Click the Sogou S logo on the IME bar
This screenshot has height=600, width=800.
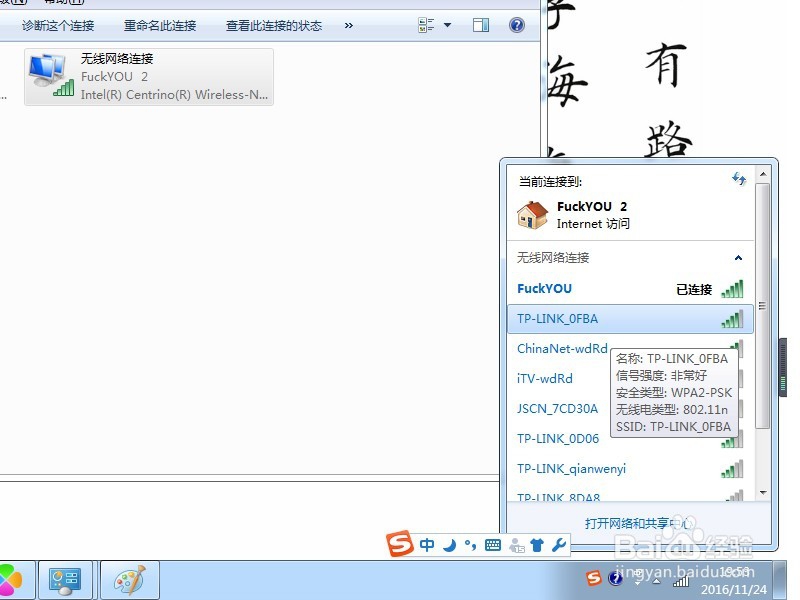click(x=400, y=543)
